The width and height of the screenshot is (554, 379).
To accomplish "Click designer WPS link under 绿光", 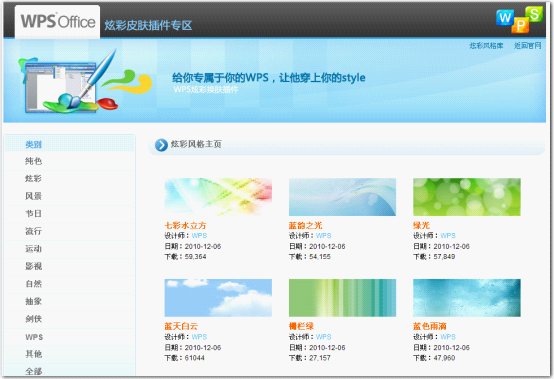I will pos(448,236).
